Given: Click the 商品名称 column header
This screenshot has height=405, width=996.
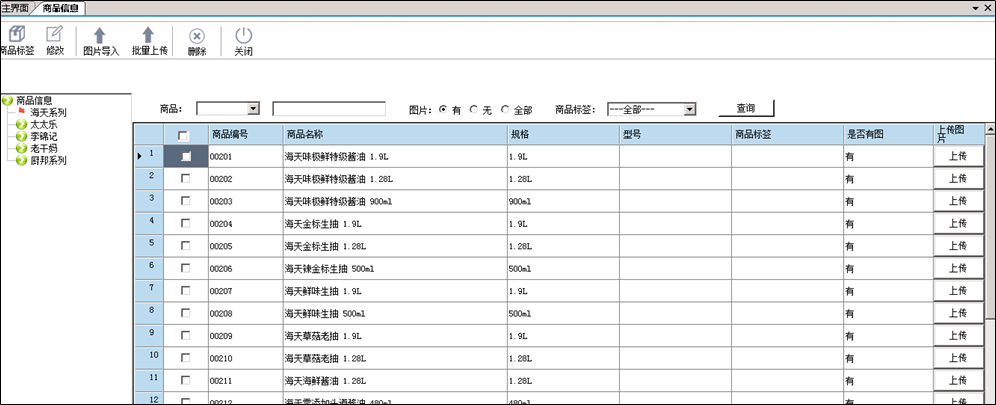Looking at the screenshot, I should (x=395, y=135).
